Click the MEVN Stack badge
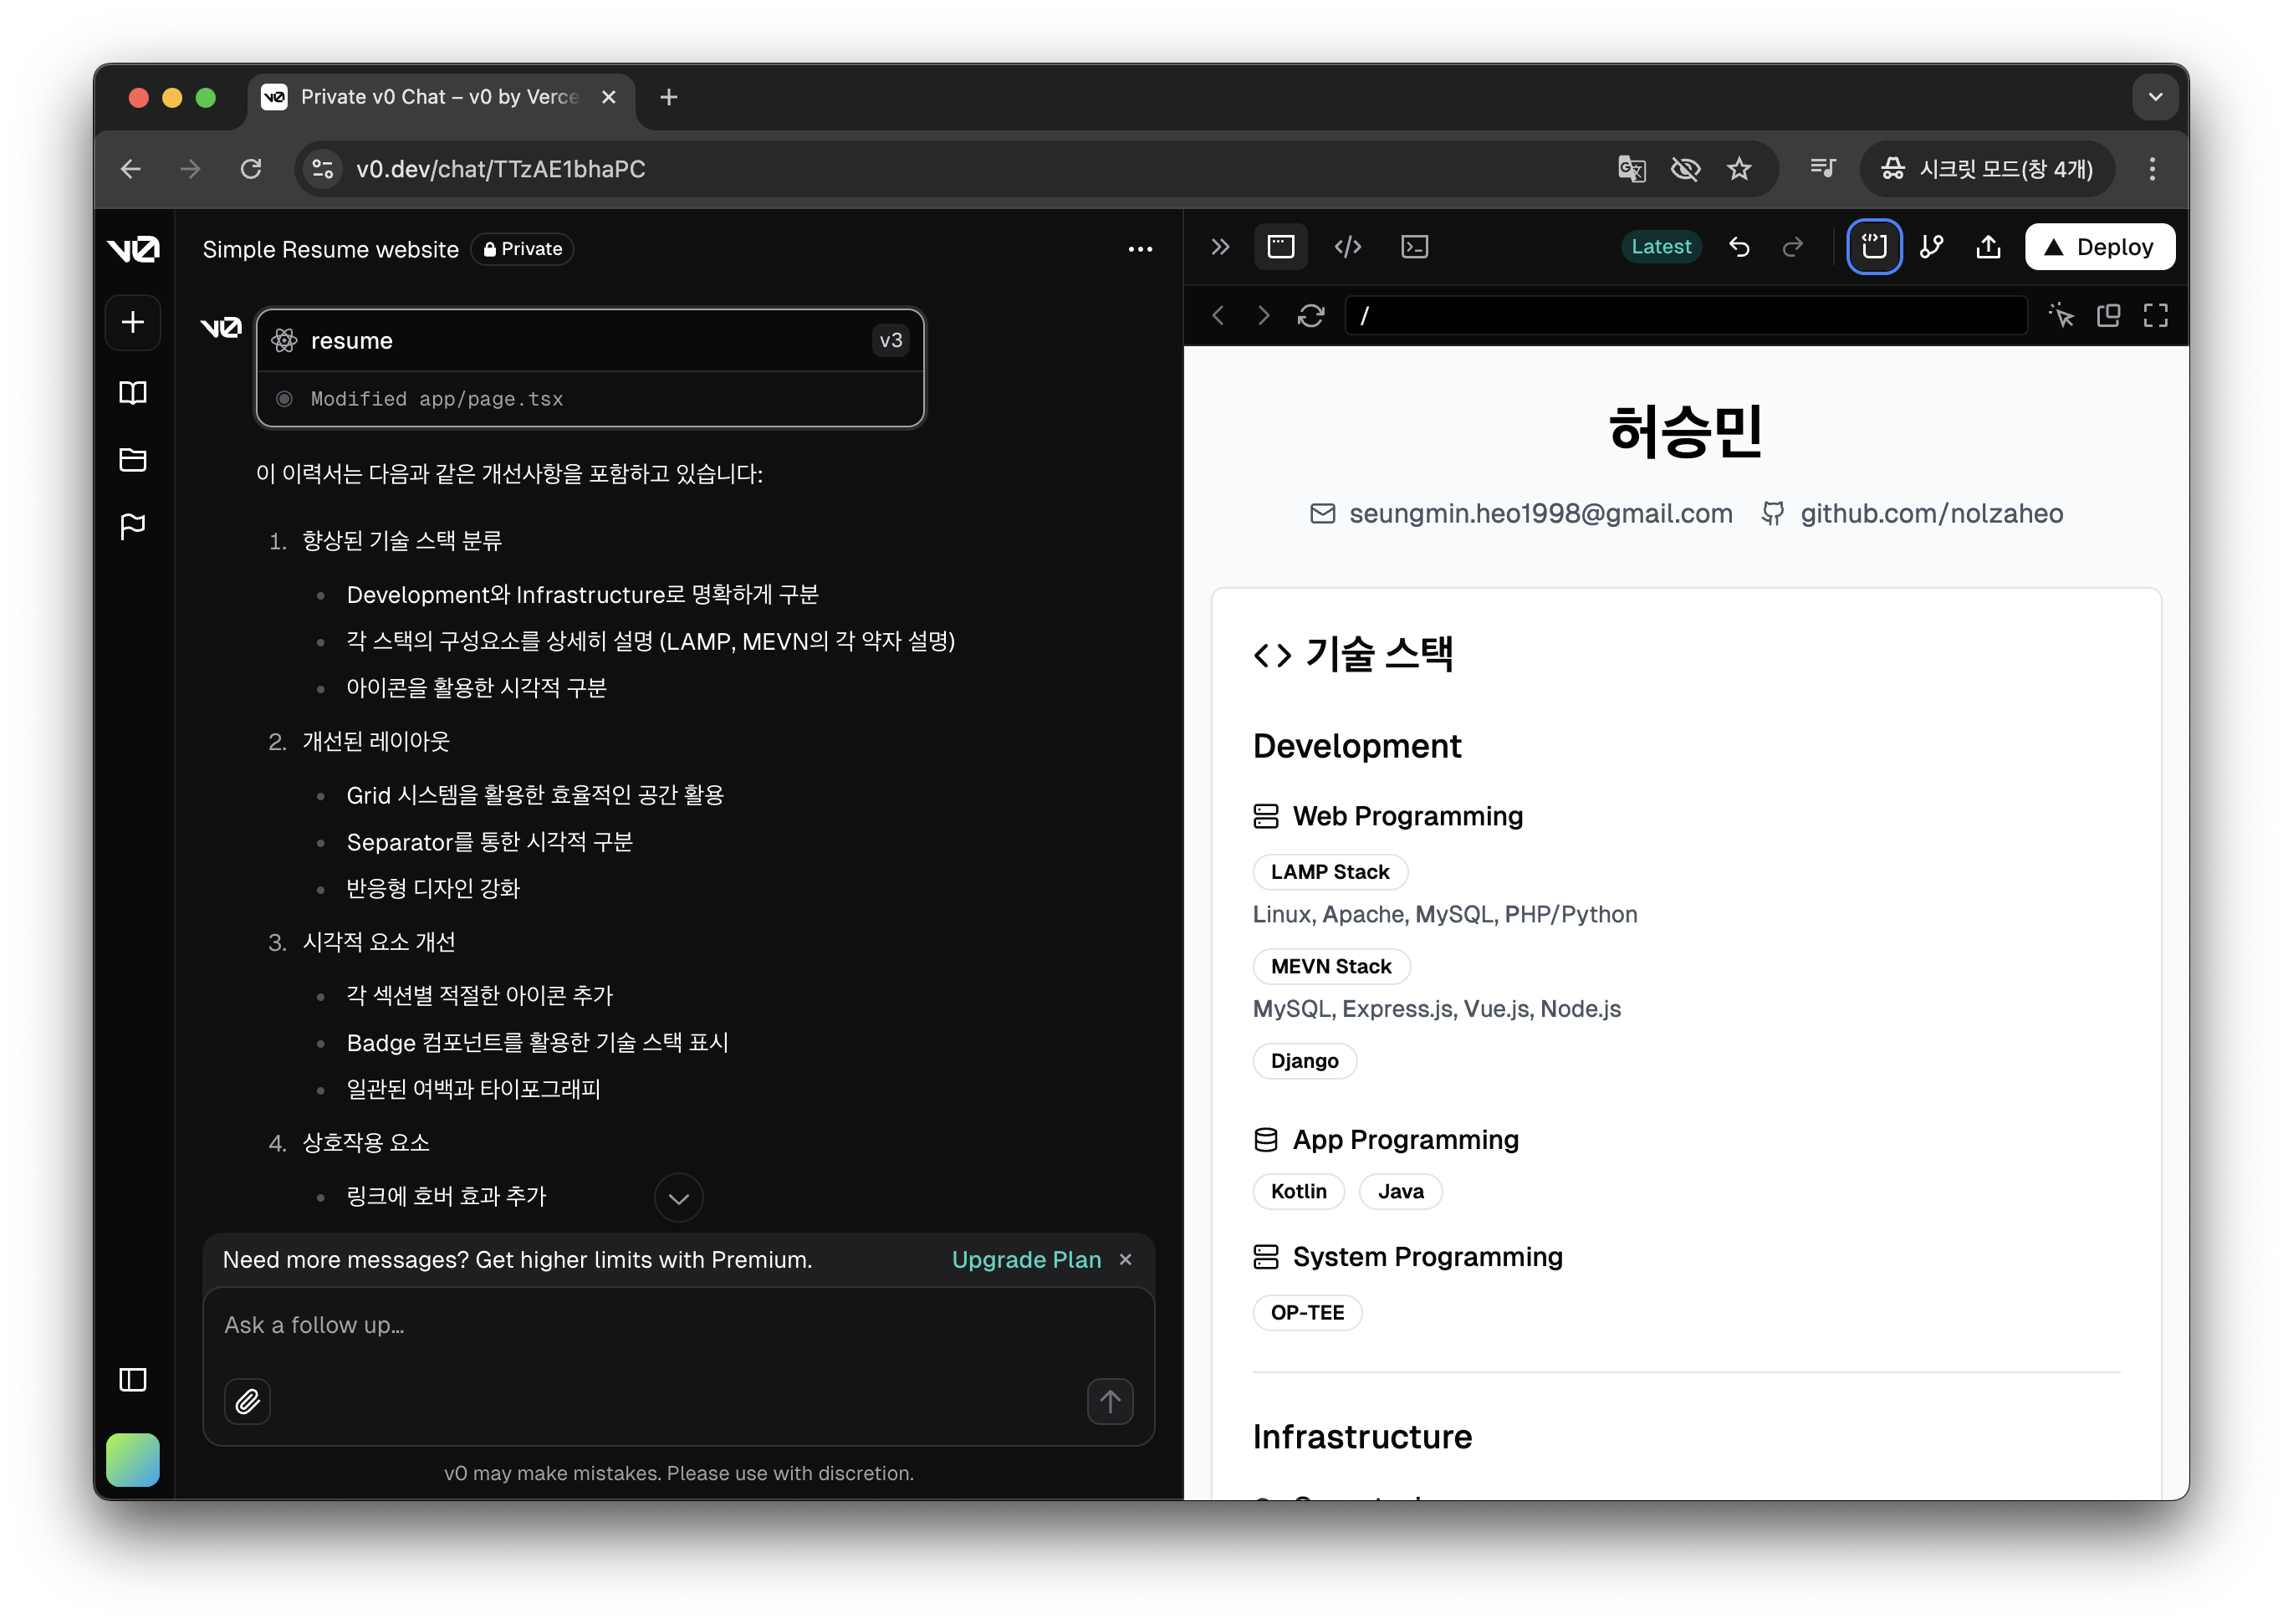 [1330, 967]
